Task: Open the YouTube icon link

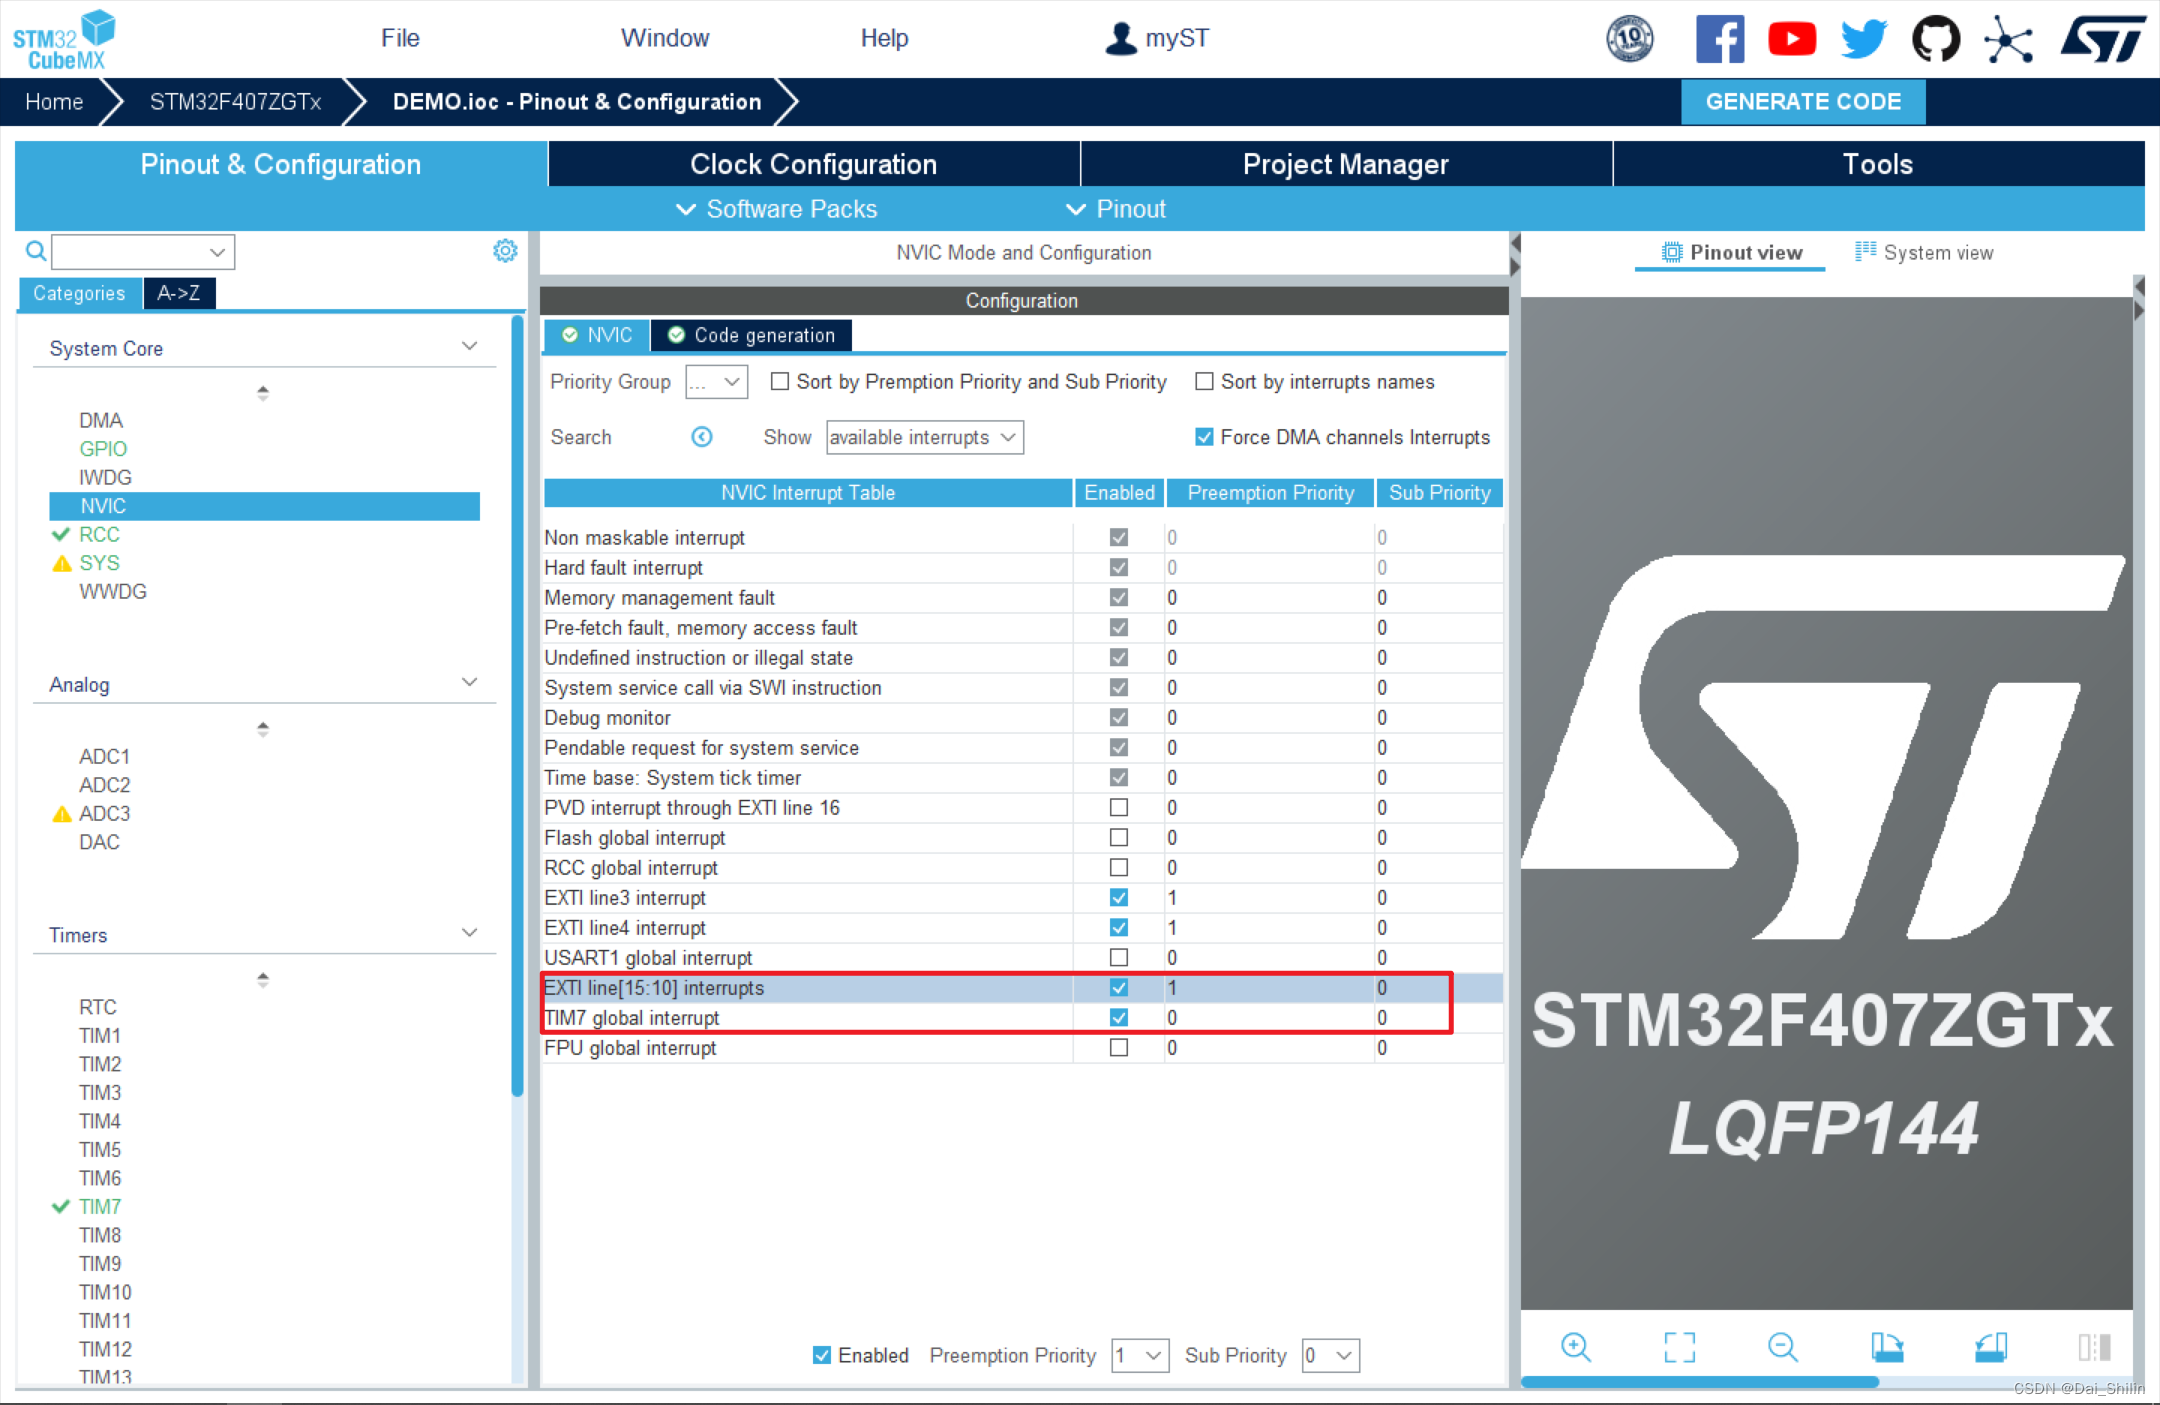Action: click(1791, 40)
